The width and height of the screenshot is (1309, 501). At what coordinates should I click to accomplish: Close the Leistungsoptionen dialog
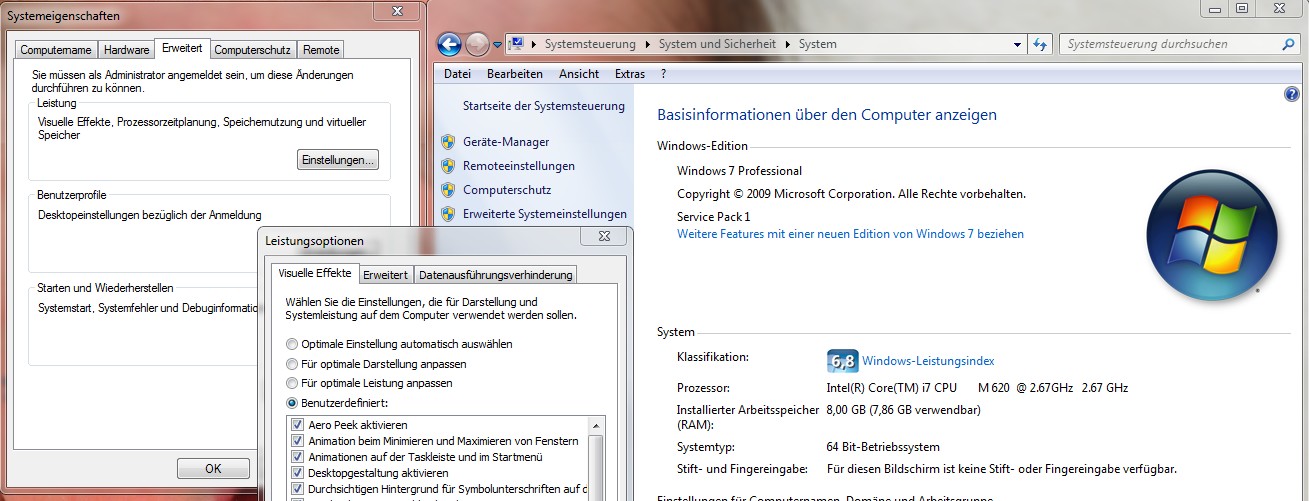pyautogui.click(x=605, y=237)
